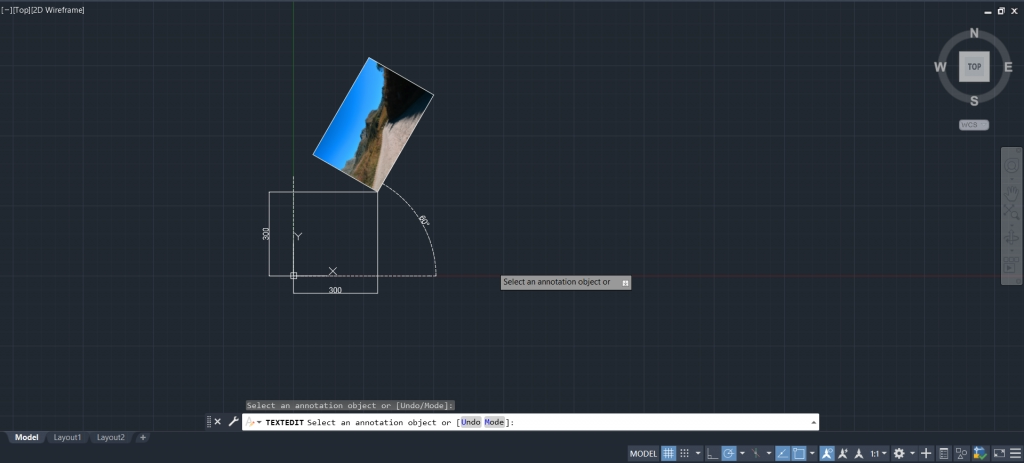The height and width of the screenshot is (463, 1024).
Task: Toggle the drawing grid display
Action: point(668,453)
